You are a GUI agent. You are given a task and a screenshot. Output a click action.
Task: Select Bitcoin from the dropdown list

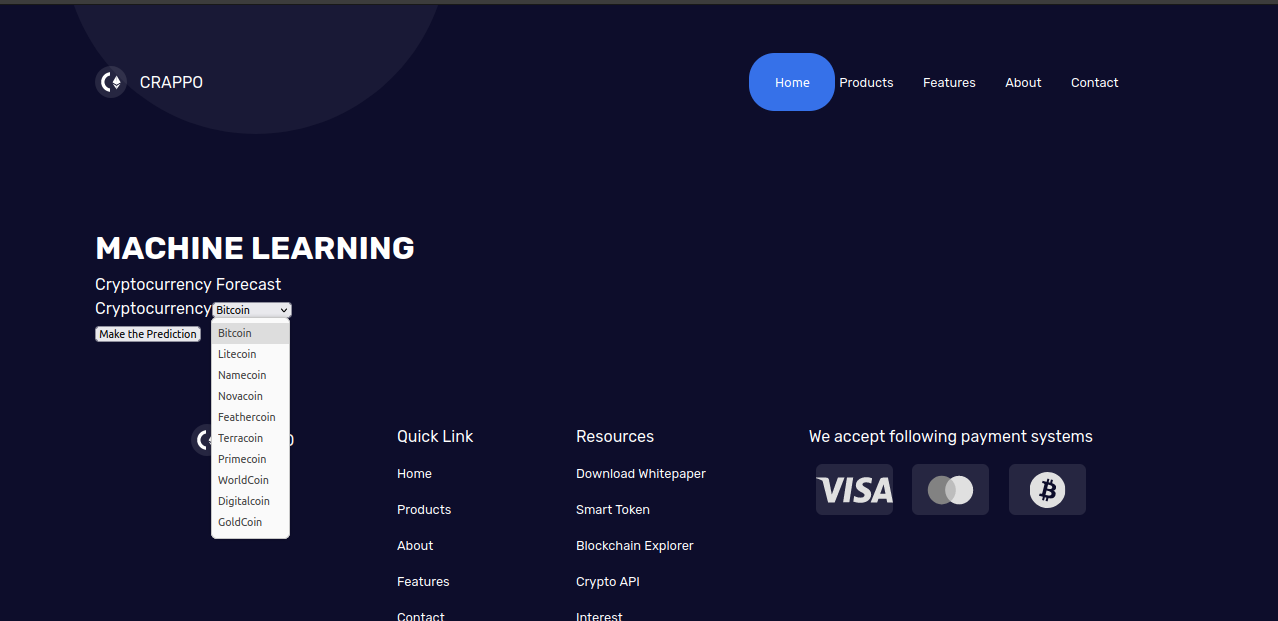[250, 333]
